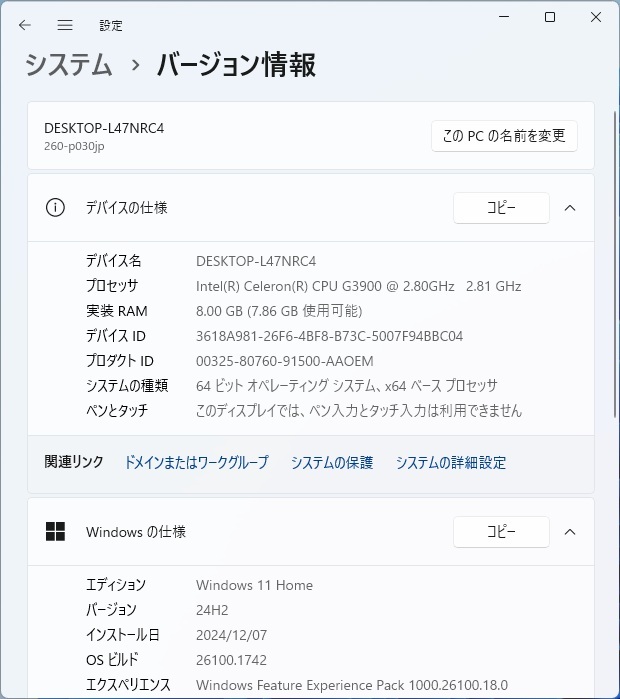This screenshot has width=620, height=699.
Task: Click the バージョン情報 page title
Action: click(x=237, y=65)
